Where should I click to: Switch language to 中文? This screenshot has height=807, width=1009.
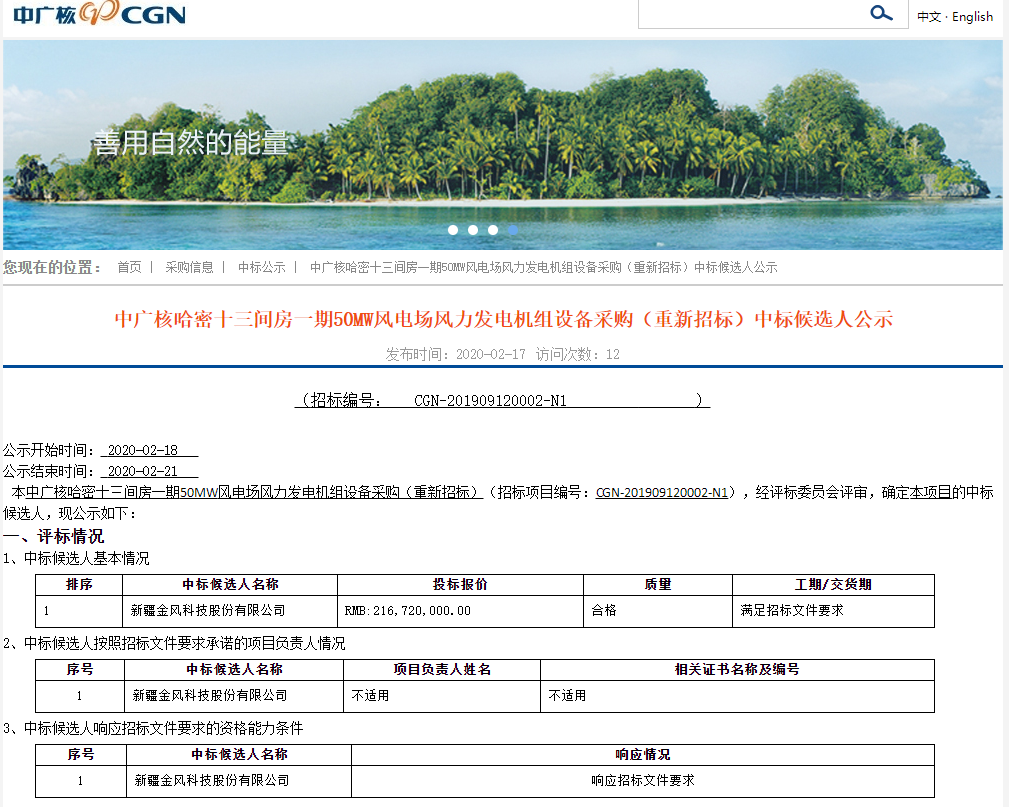coord(929,17)
